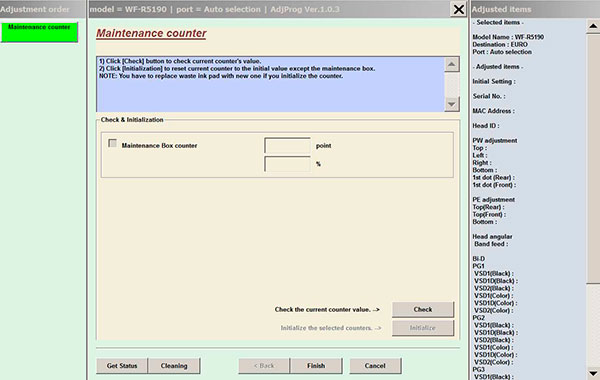This screenshot has height=380, width=600.
Task: Close the AdjProg window with X
Action: 458,9
